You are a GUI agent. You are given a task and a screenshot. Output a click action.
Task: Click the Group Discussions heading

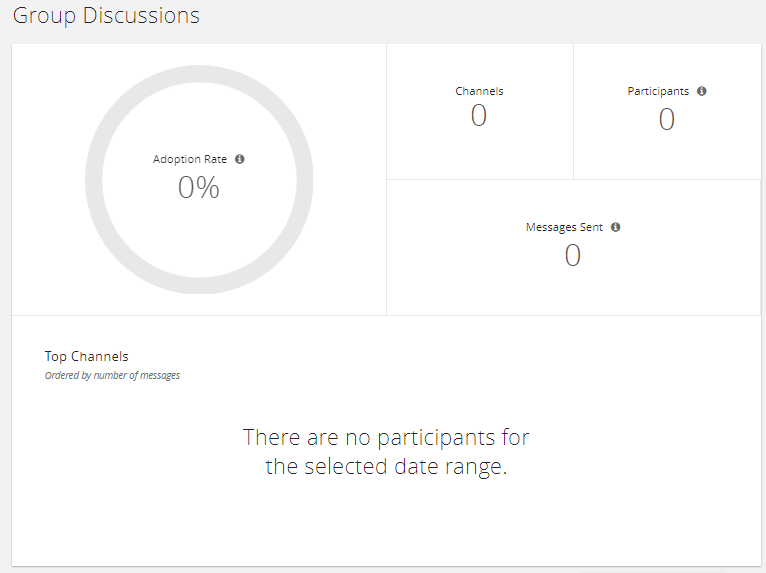106,16
